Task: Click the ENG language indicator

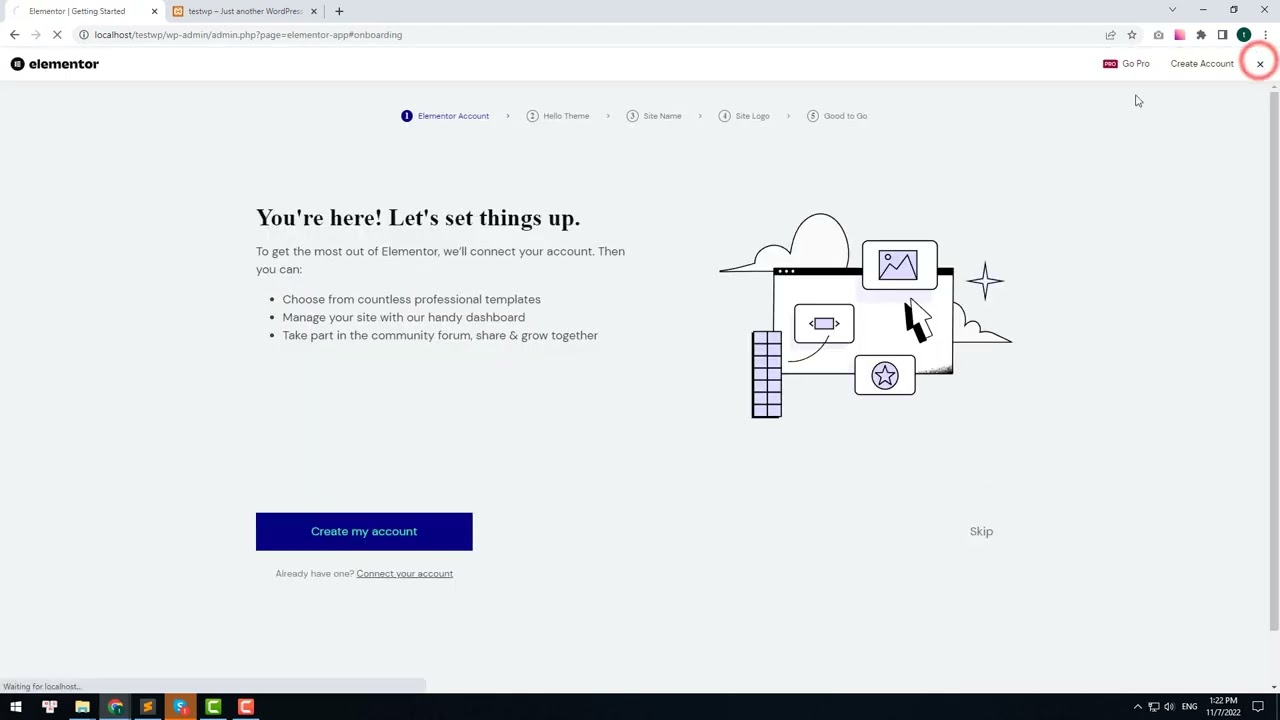Action: (x=1191, y=707)
